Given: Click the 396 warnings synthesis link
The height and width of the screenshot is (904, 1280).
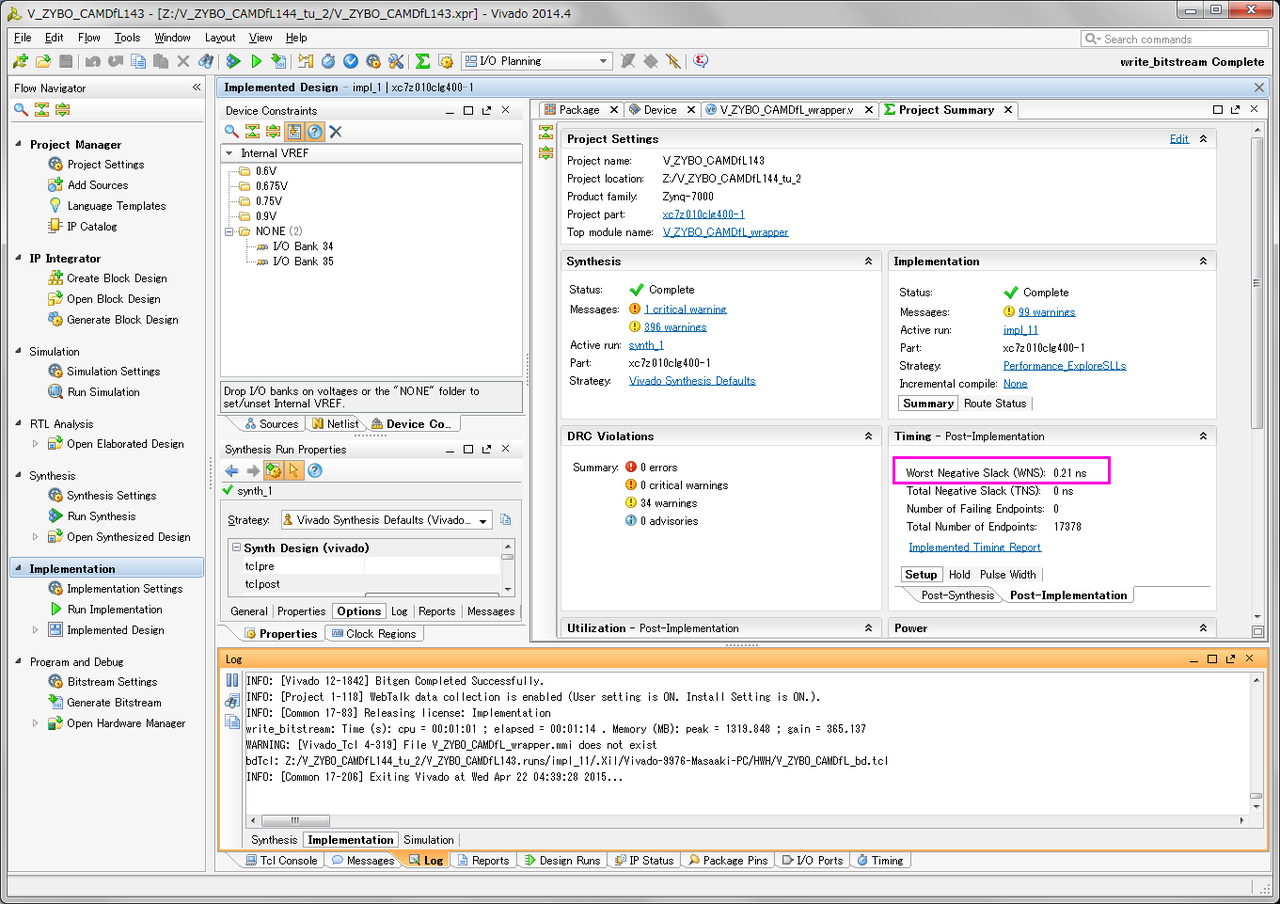Looking at the screenshot, I should click(x=675, y=327).
